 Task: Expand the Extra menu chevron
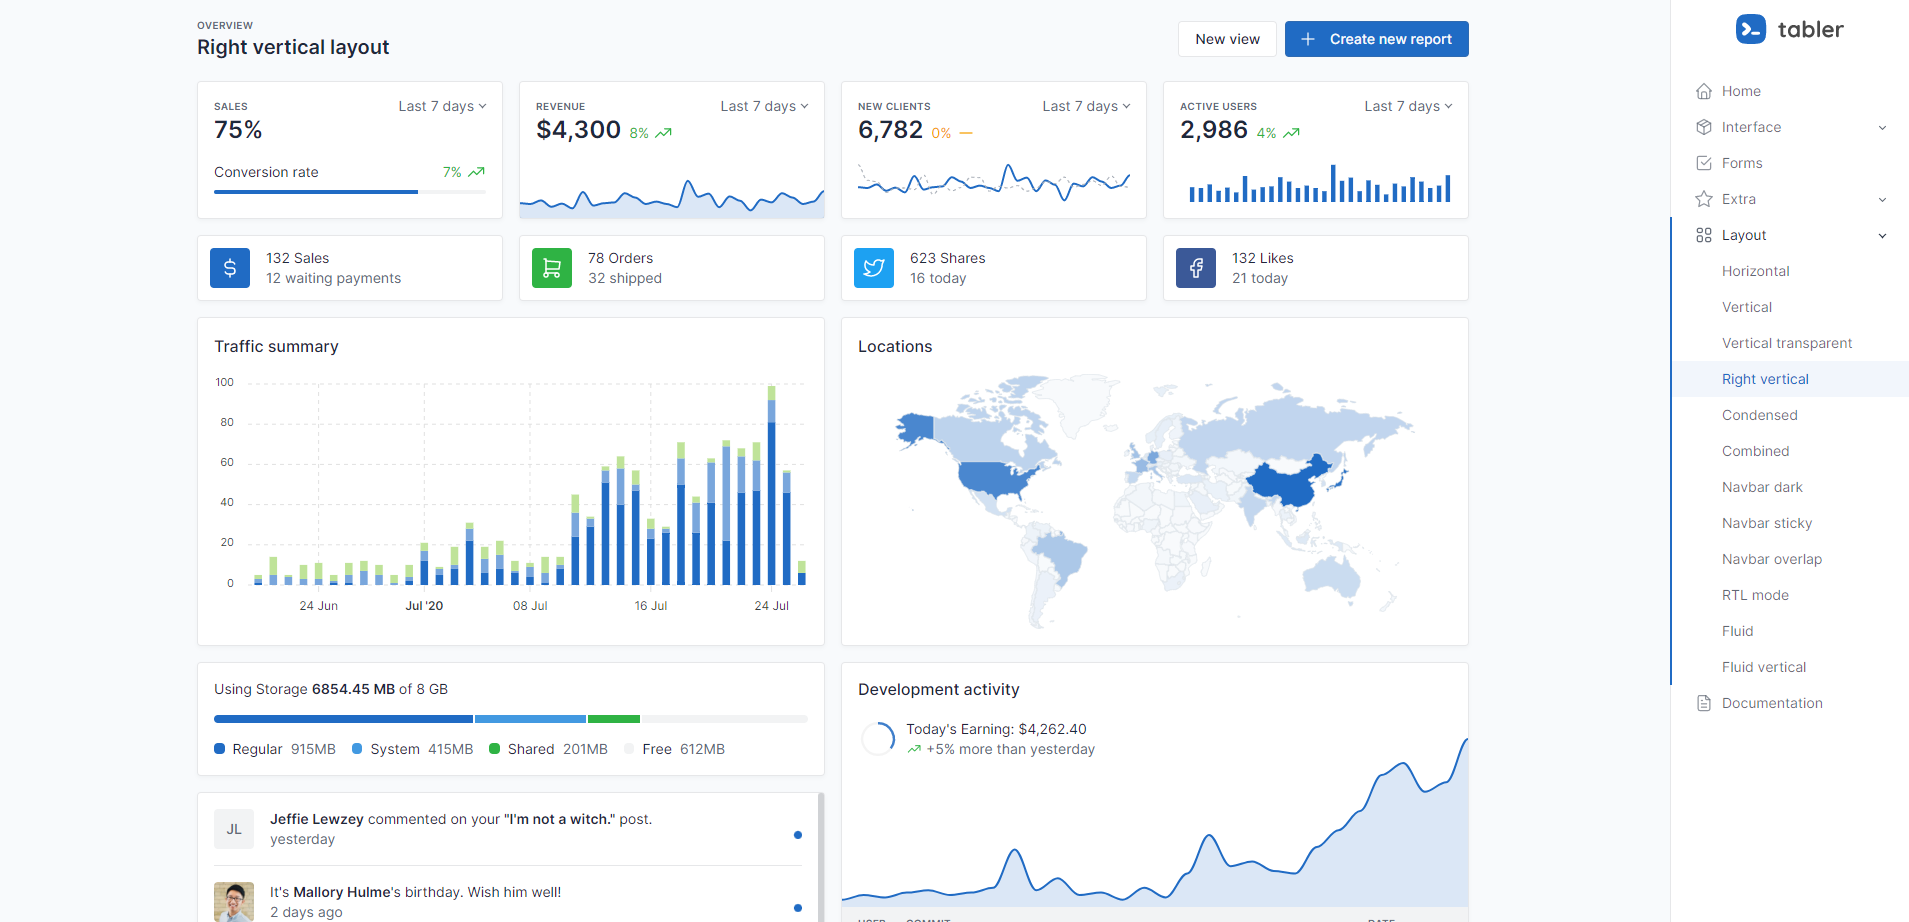tap(1882, 200)
